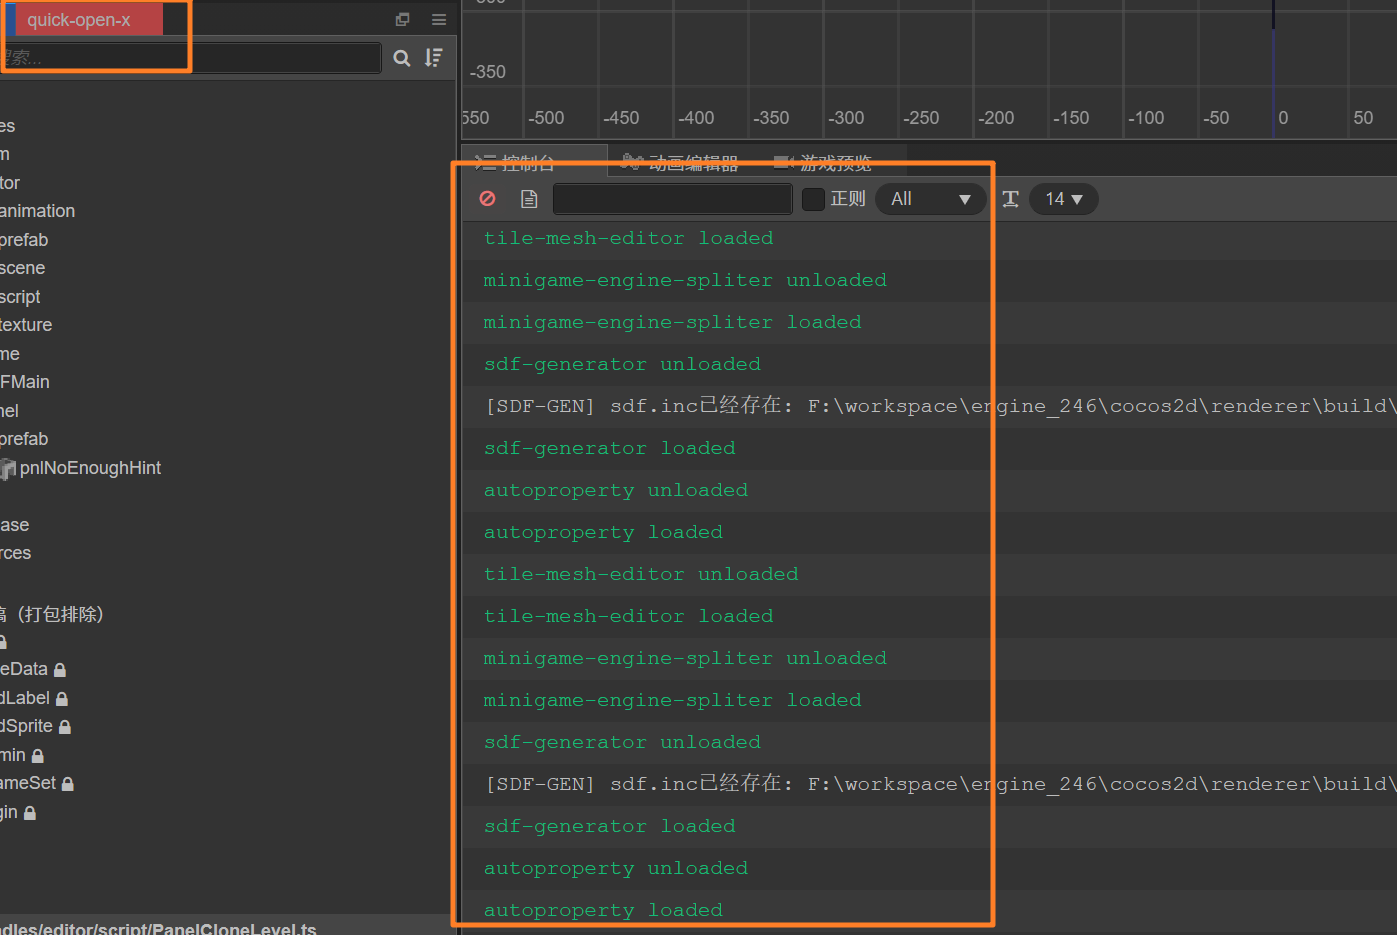Toggle the asset sort order icon
The height and width of the screenshot is (935, 1397).
click(433, 58)
